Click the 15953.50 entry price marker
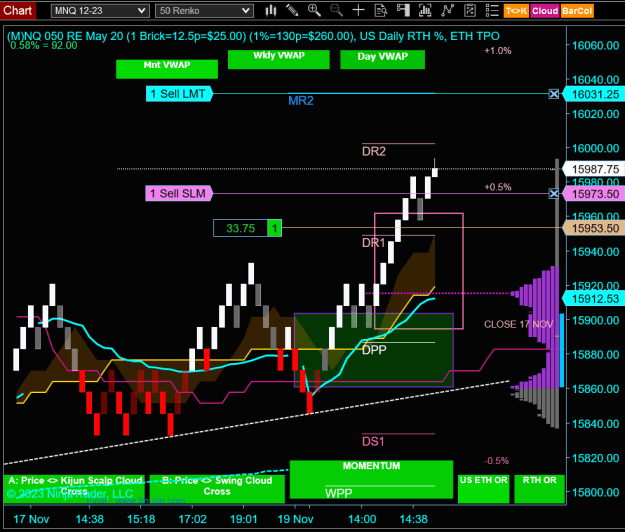The width and height of the screenshot is (625, 532). pos(594,228)
